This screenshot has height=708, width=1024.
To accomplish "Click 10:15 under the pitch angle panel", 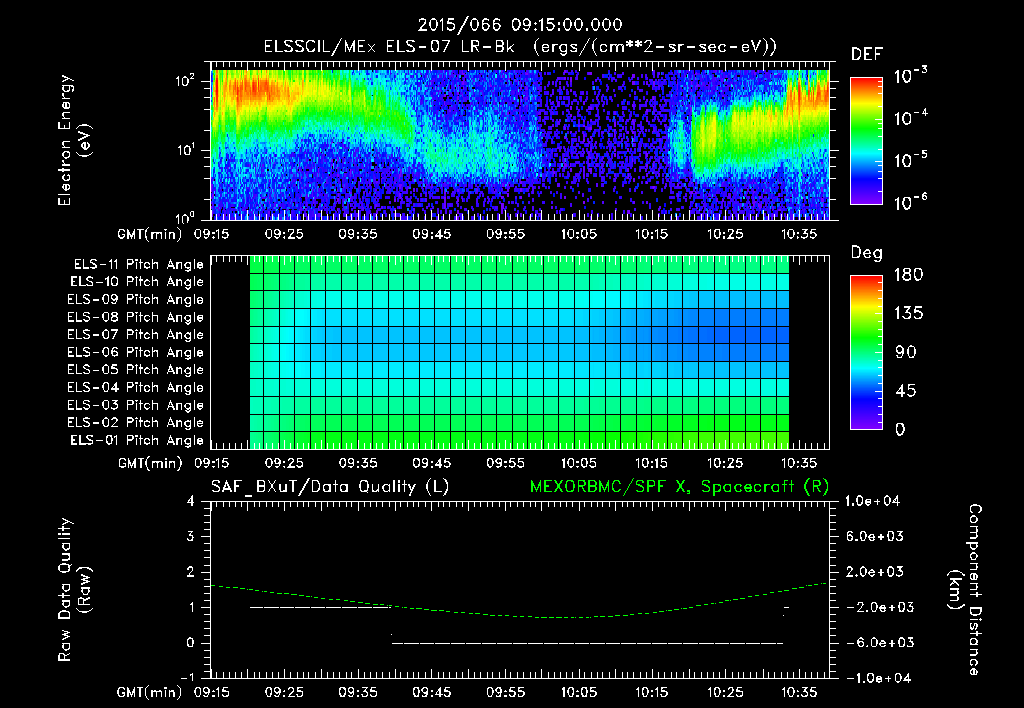I will click(652, 463).
